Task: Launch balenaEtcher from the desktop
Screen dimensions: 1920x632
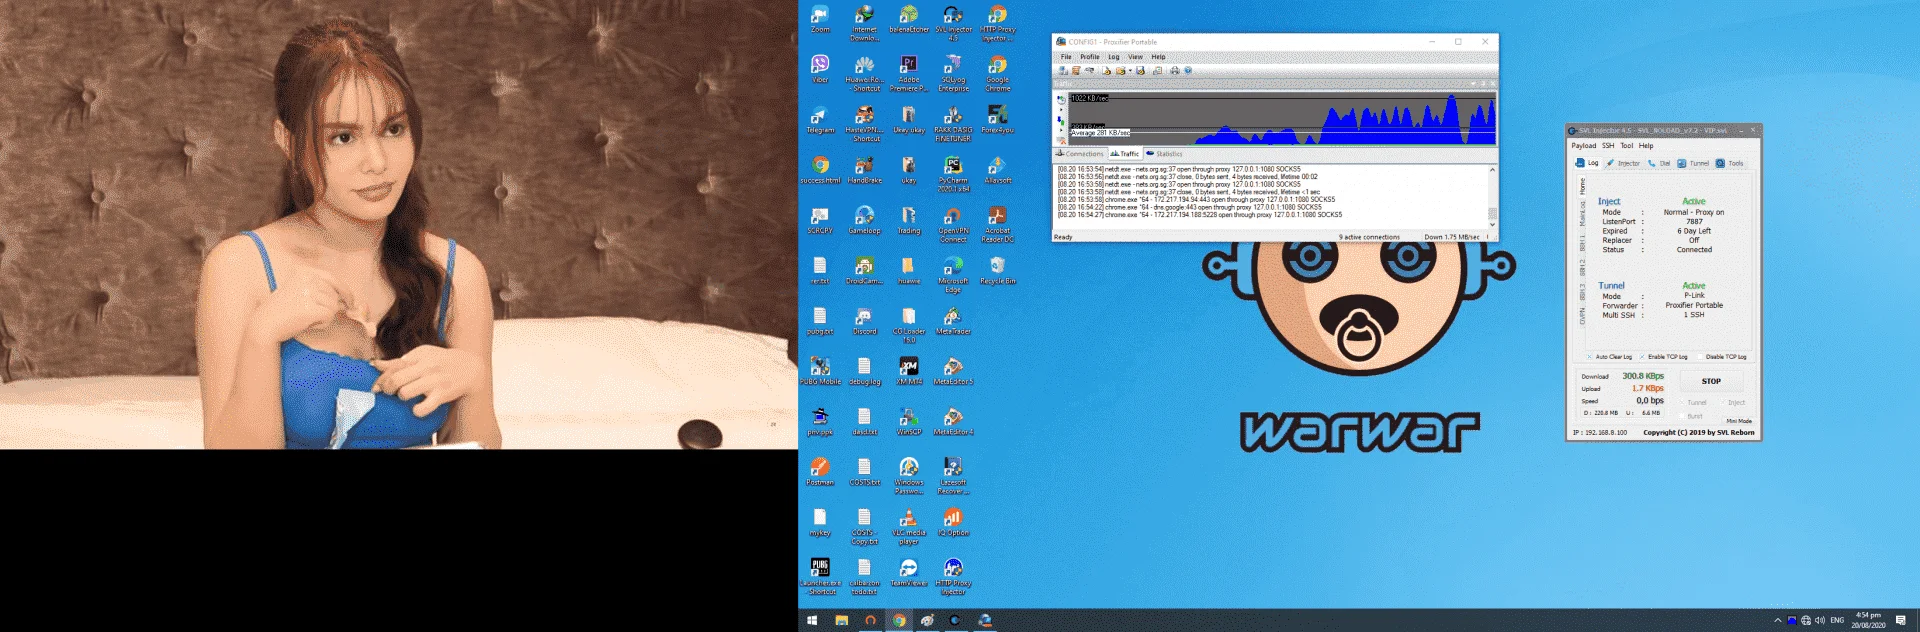Action: [x=908, y=20]
